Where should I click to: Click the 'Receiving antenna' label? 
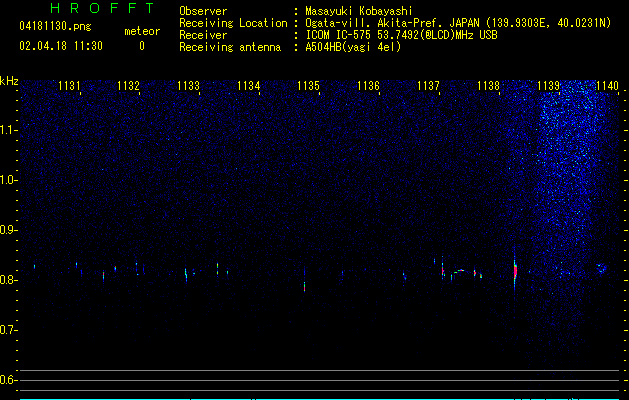pos(230,47)
